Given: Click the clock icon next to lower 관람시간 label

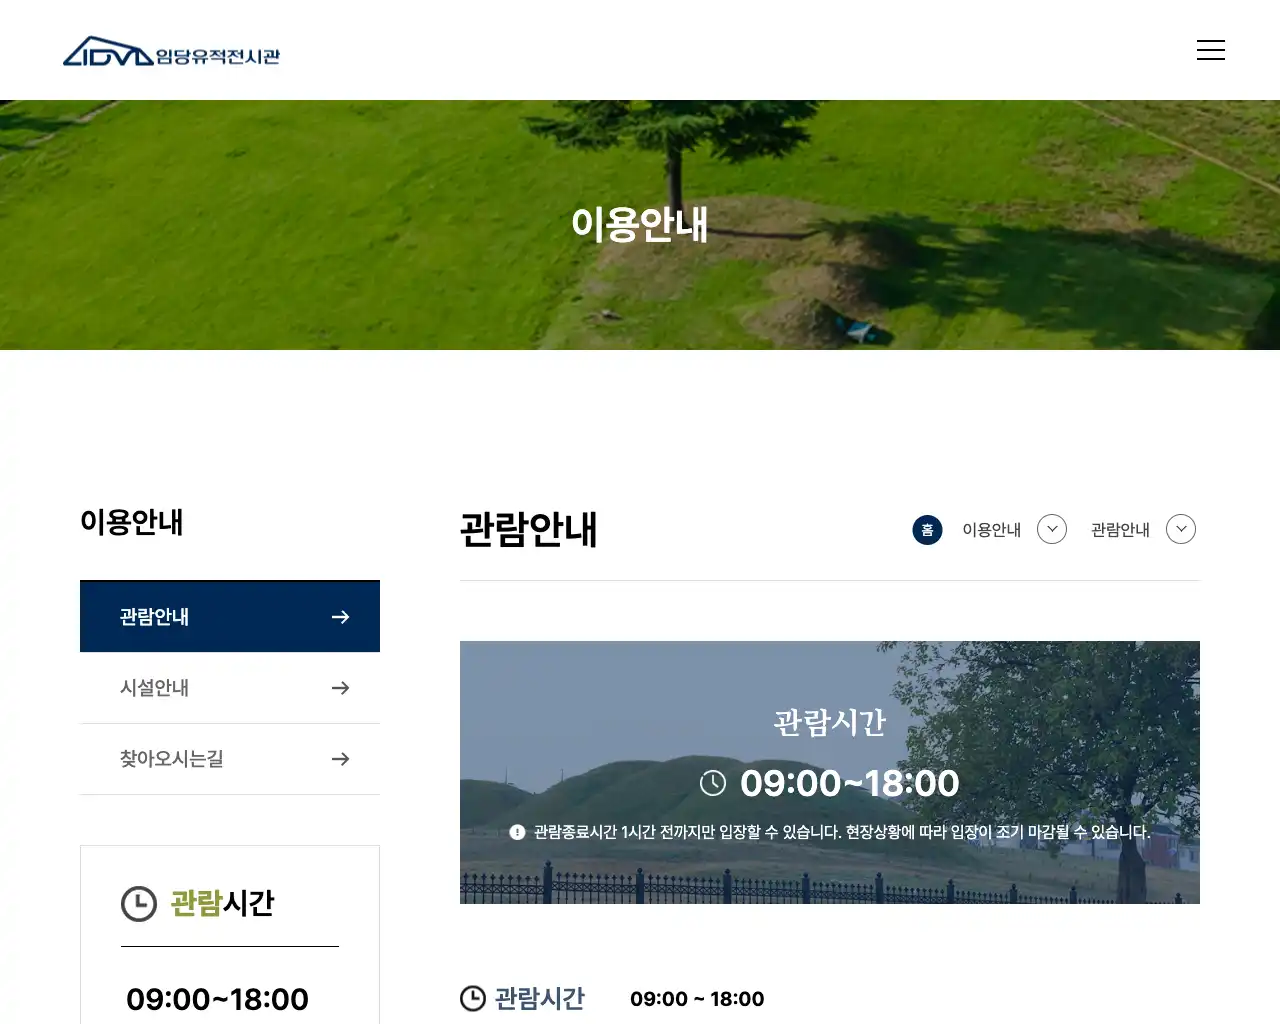Looking at the screenshot, I should [x=471, y=998].
